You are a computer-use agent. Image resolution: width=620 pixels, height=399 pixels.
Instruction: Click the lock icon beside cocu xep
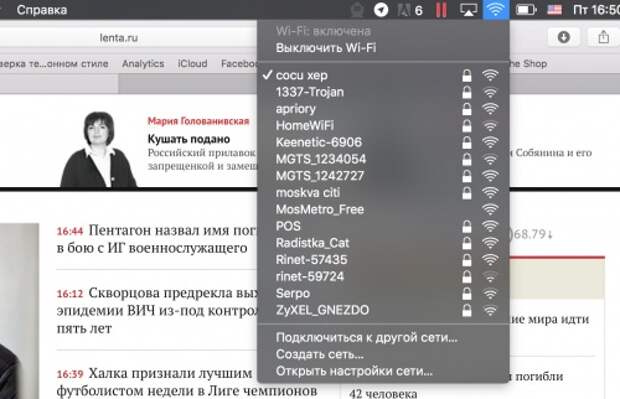coord(467,75)
